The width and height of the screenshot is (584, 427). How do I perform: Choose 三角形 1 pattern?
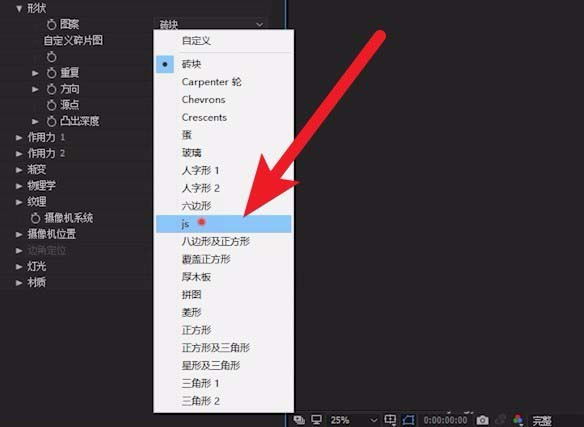click(223, 383)
